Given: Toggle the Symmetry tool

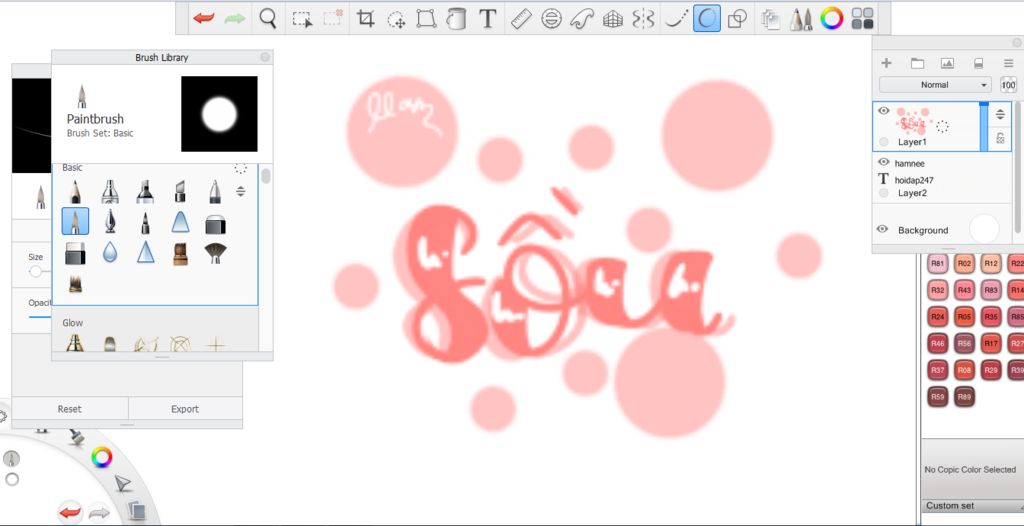Looking at the screenshot, I should point(643,18).
